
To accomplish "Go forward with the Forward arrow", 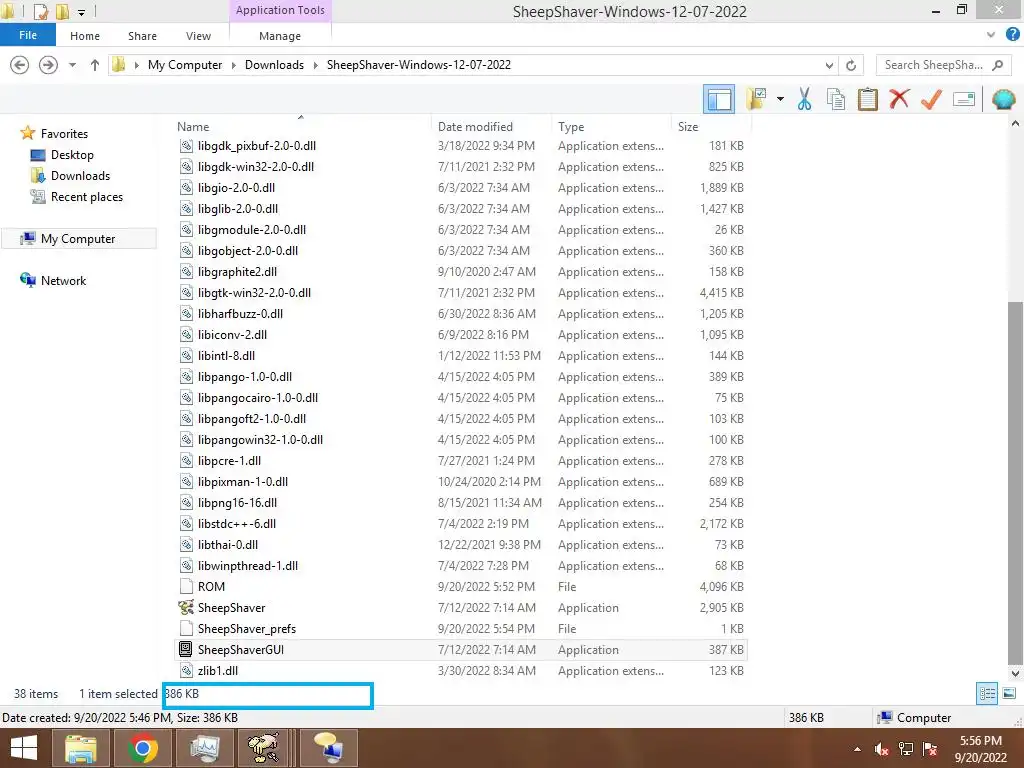I will tap(48, 65).
